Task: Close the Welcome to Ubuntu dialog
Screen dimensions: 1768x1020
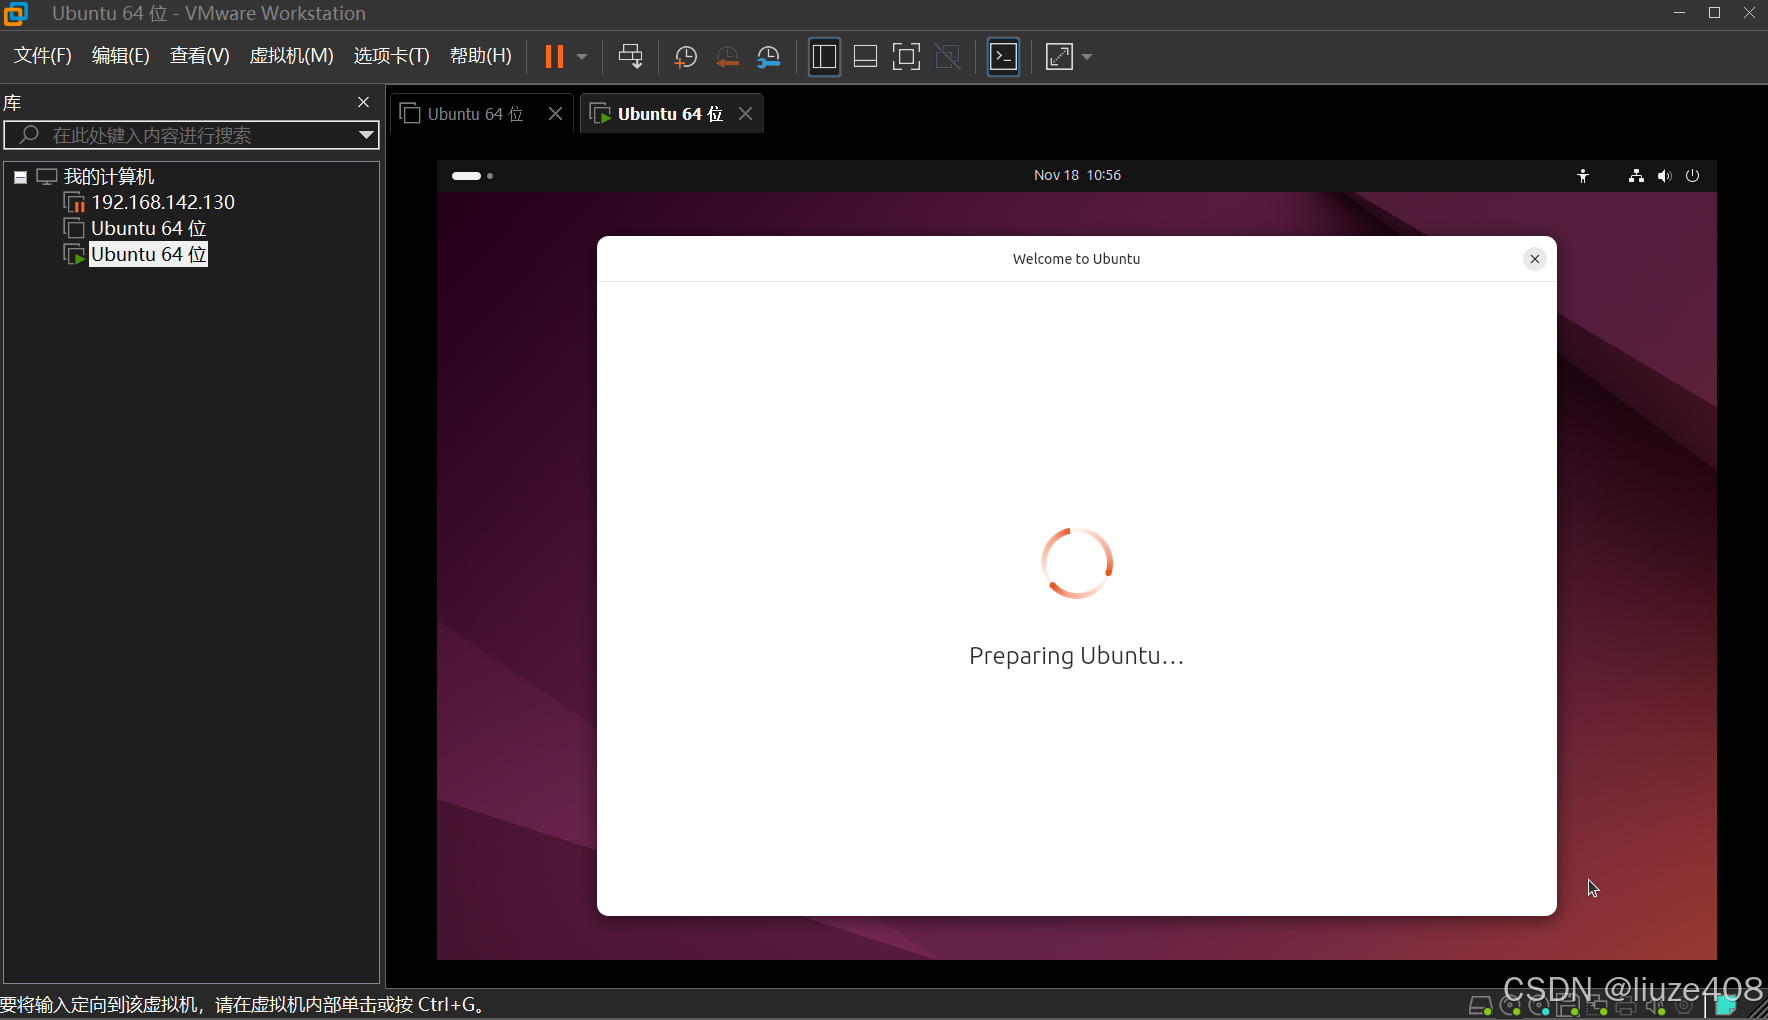Action: point(1535,259)
